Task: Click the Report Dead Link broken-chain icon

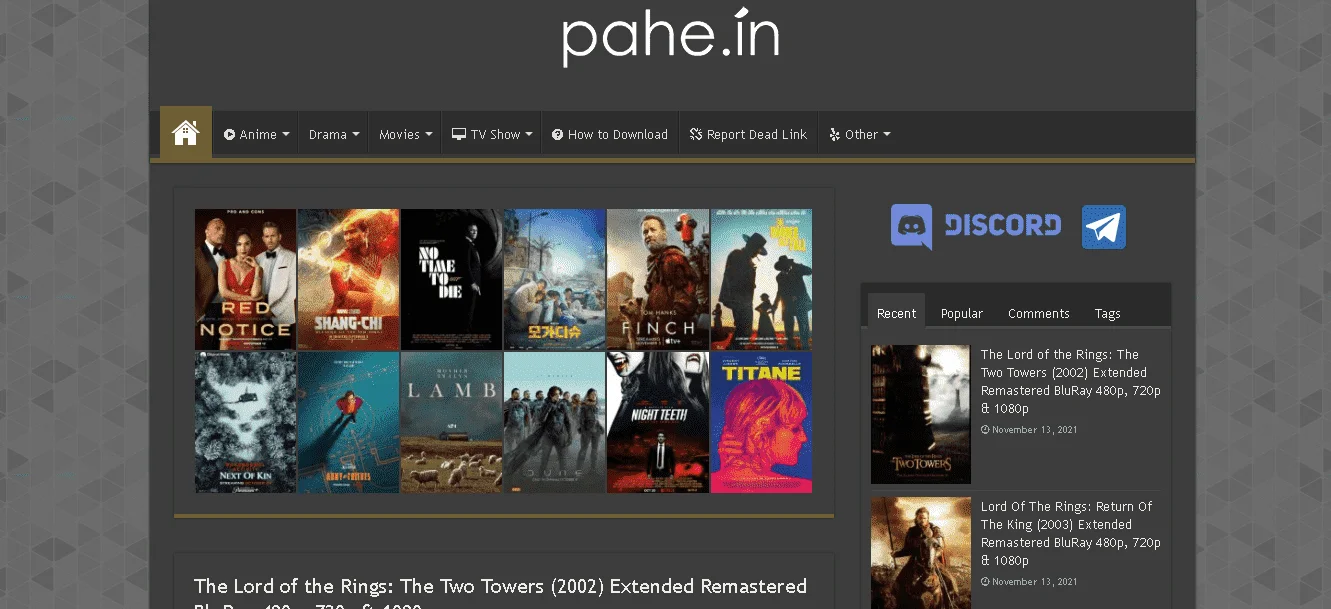Action: [696, 134]
